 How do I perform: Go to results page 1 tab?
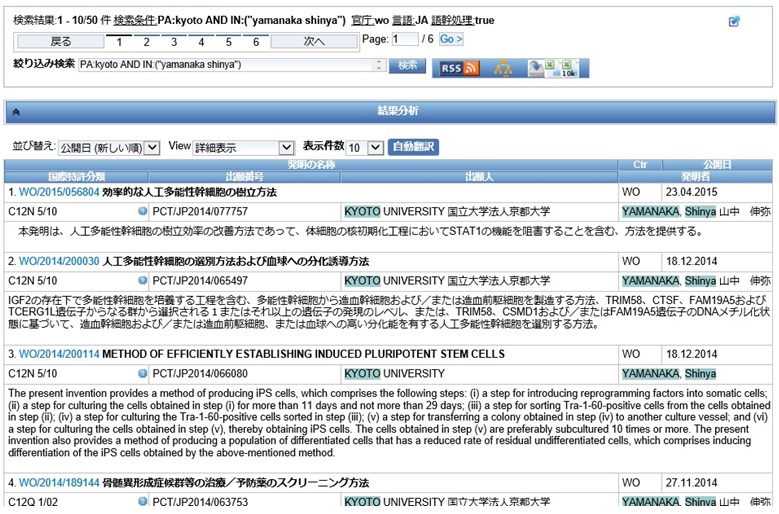tap(119, 42)
